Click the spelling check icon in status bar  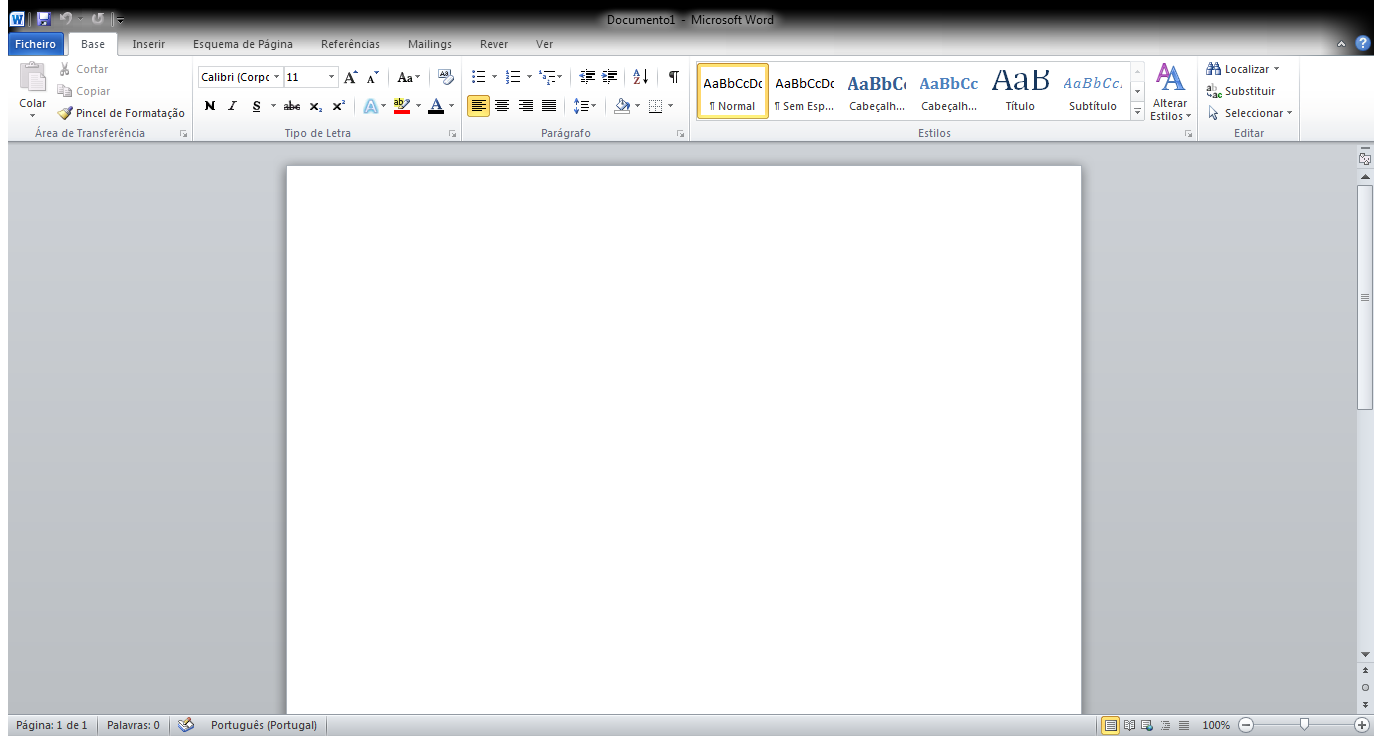(x=185, y=725)
